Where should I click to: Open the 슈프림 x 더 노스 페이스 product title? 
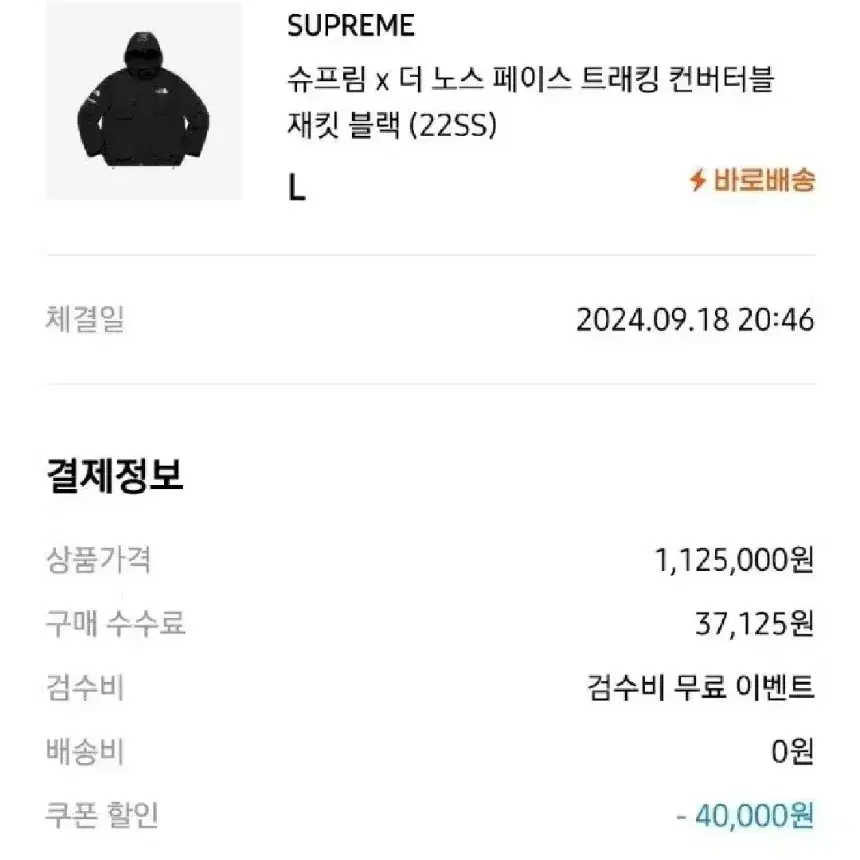(x=530, y=102)
